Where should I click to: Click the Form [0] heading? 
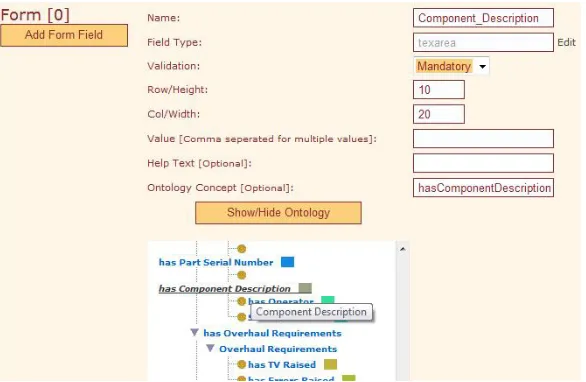35,15
